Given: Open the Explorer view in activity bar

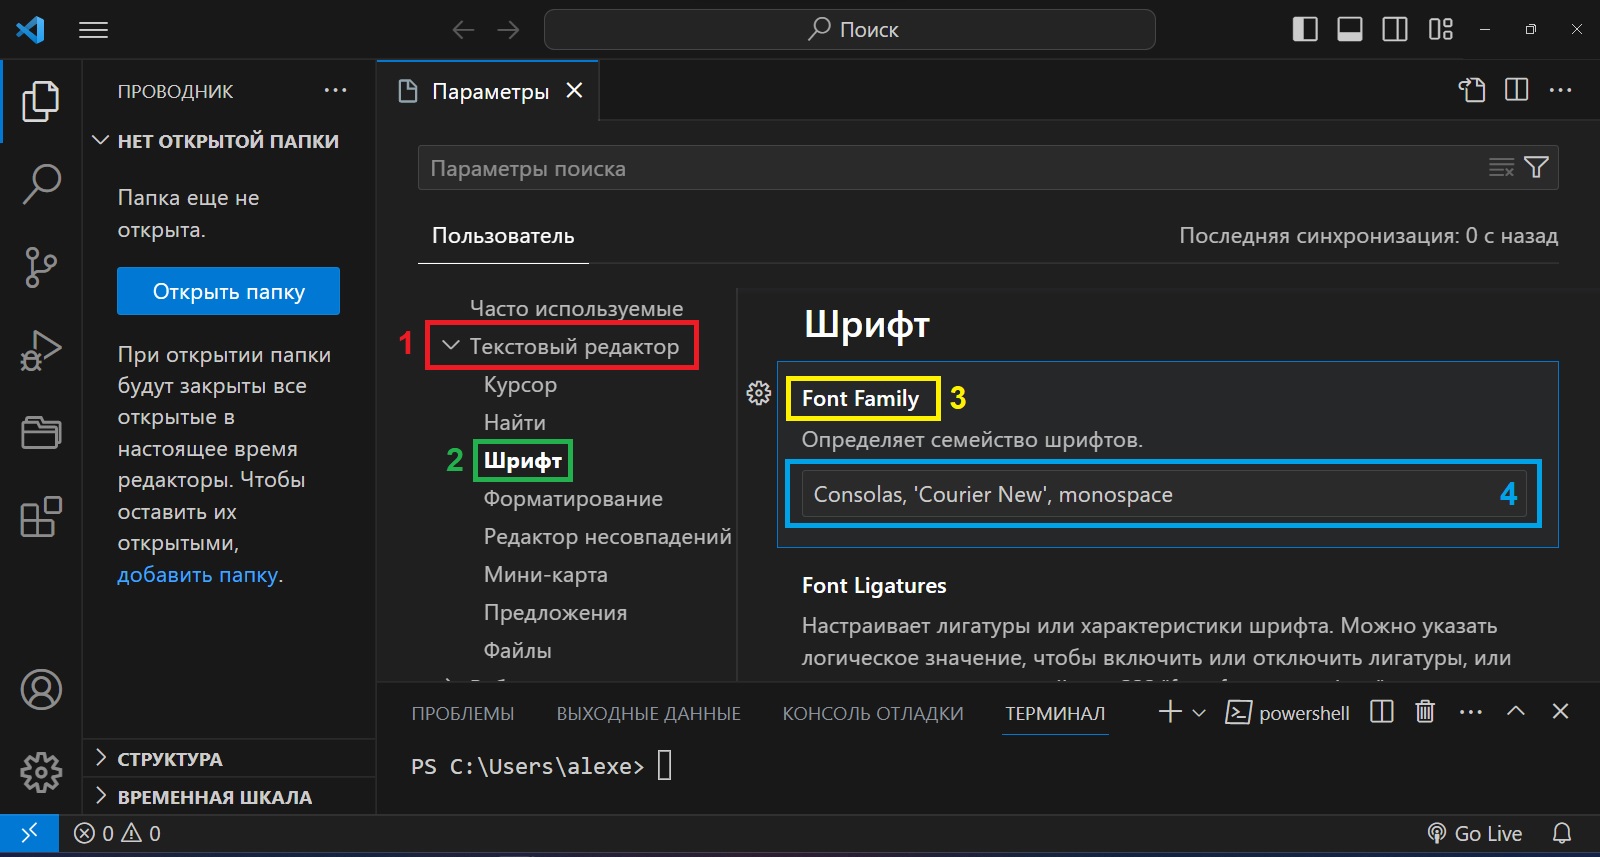Looking at the screenshot, I should pyautogui.click(x=41, y=101).
